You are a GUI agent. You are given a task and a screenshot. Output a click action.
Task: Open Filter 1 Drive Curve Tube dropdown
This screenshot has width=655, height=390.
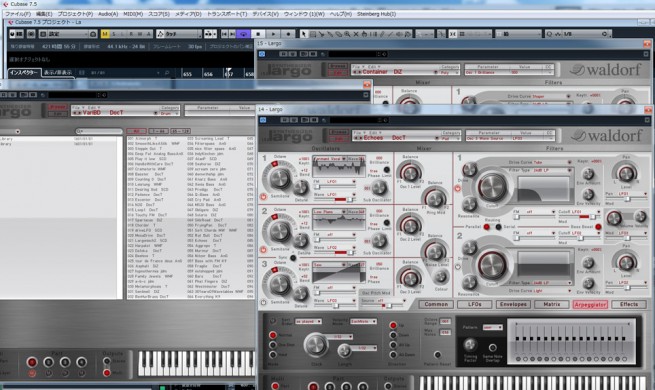[551, 162]
